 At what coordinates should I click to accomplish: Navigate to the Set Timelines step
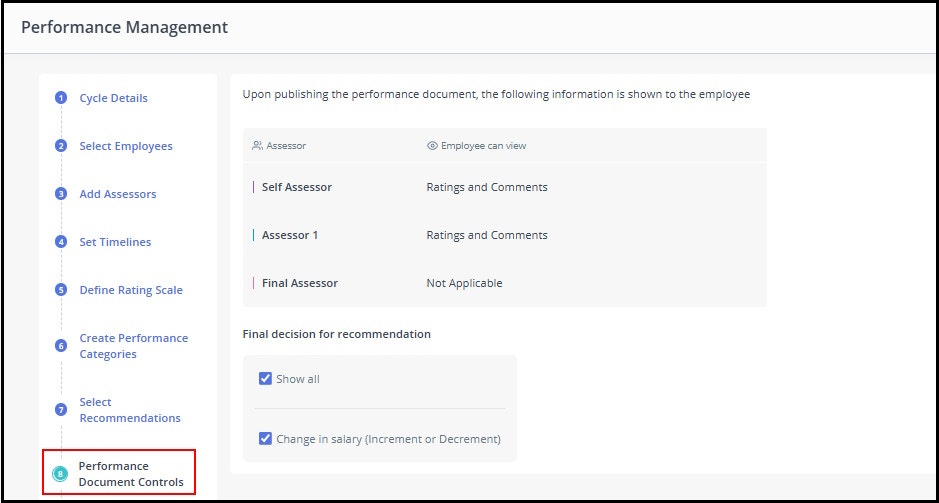(116, 242)
